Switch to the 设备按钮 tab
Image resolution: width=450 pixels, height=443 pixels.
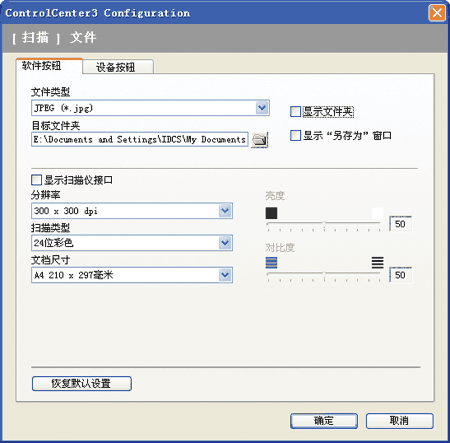118,67
